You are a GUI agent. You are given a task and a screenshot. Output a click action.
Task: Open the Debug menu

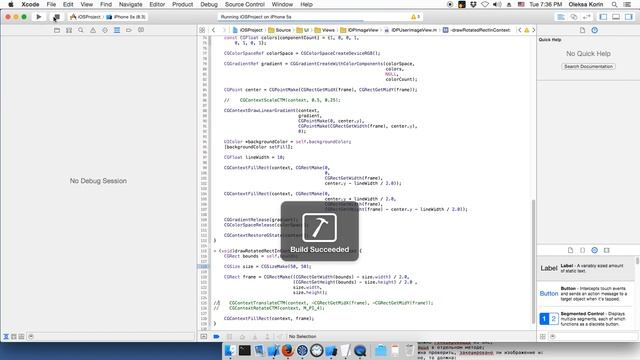(x=209, y=4)
